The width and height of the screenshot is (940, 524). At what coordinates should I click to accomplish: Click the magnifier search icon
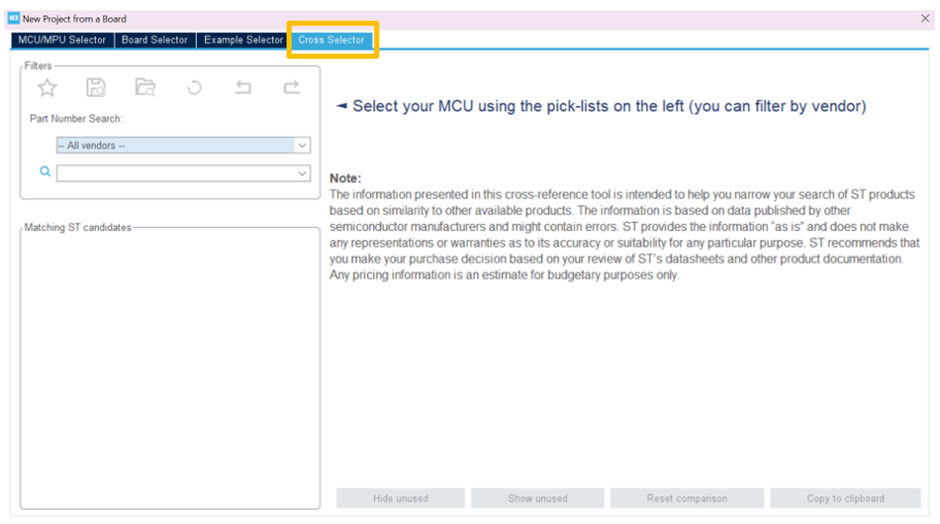click(x=45, y=172)
